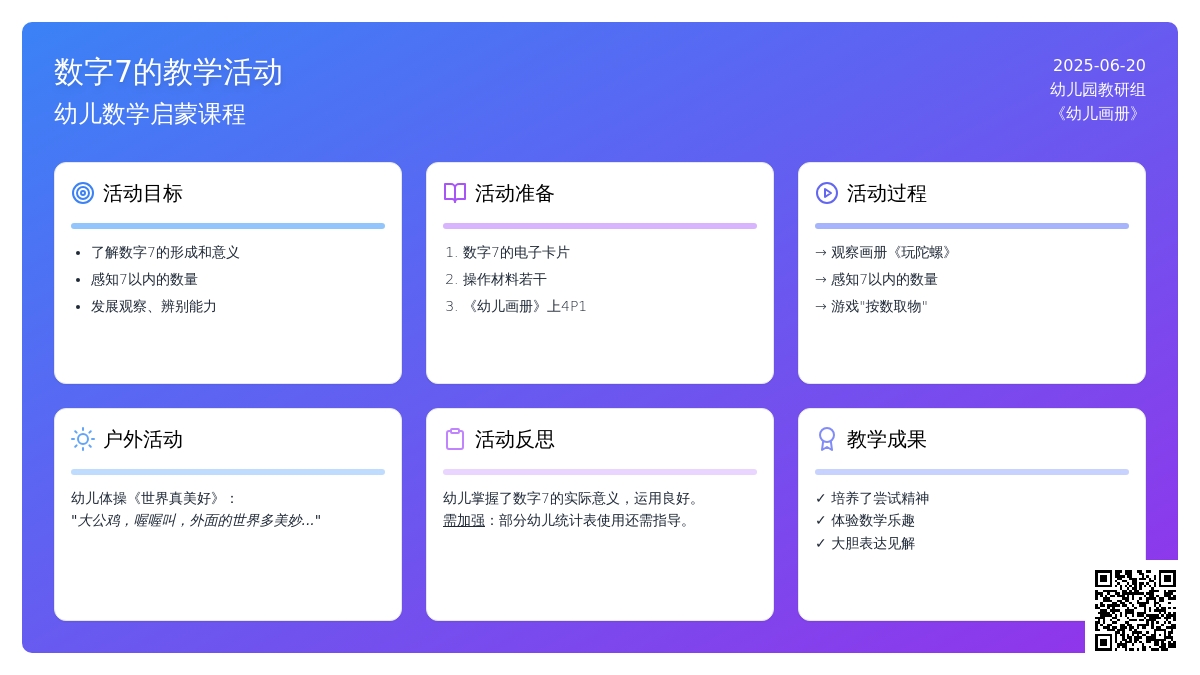Click list item 数字7的电子卡片
This screenshot has height=675, width=1200.
click(516, 253)
